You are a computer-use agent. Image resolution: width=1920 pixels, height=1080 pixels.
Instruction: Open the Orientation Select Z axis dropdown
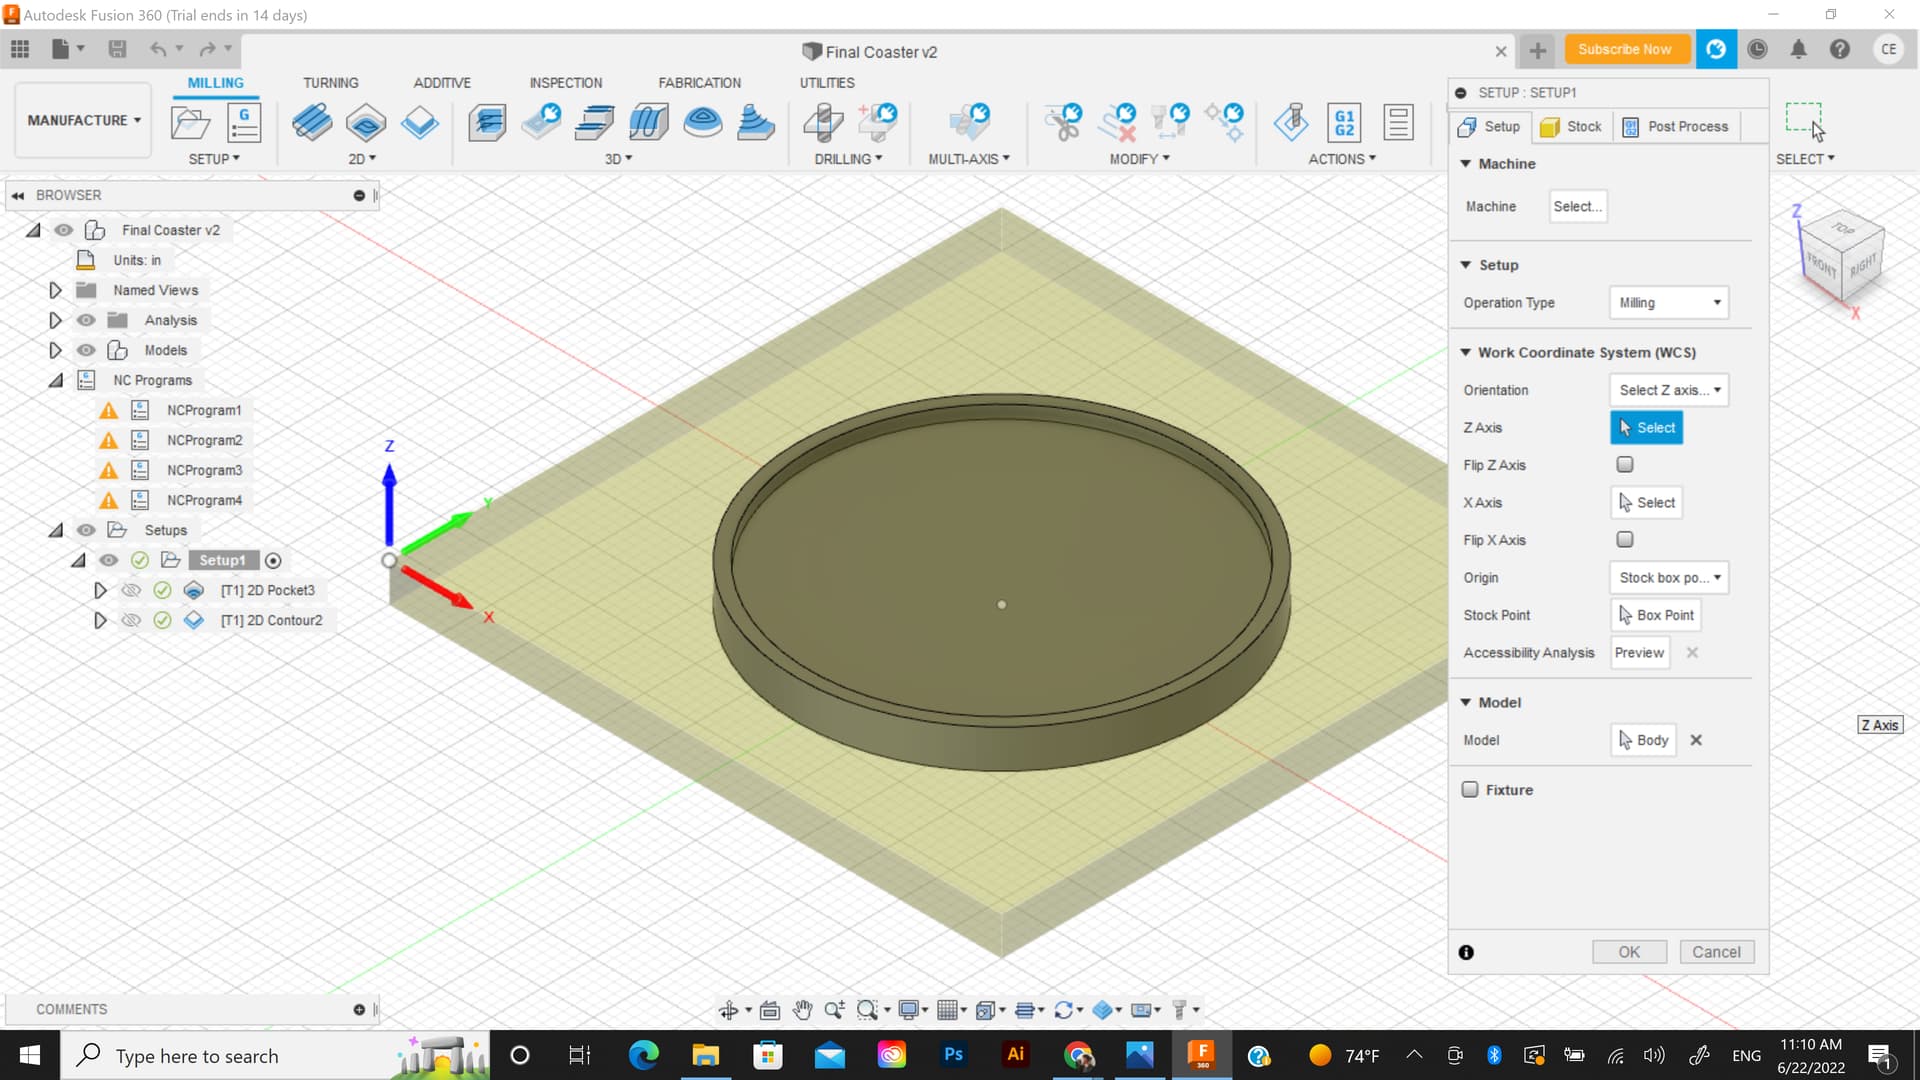[1669, 390]
